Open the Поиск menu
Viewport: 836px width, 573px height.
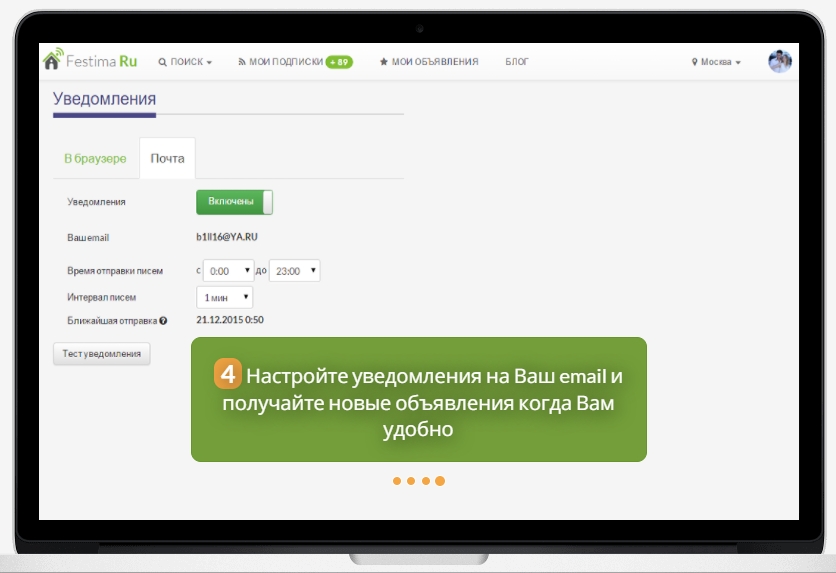click(x=186, y=62)
